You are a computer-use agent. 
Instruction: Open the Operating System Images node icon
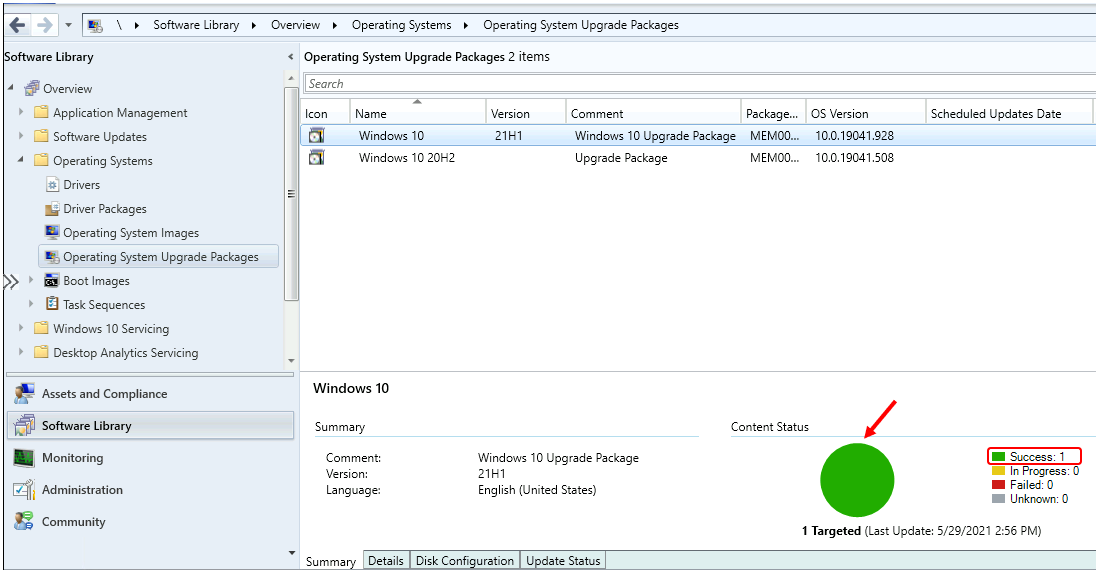point(53,232)
